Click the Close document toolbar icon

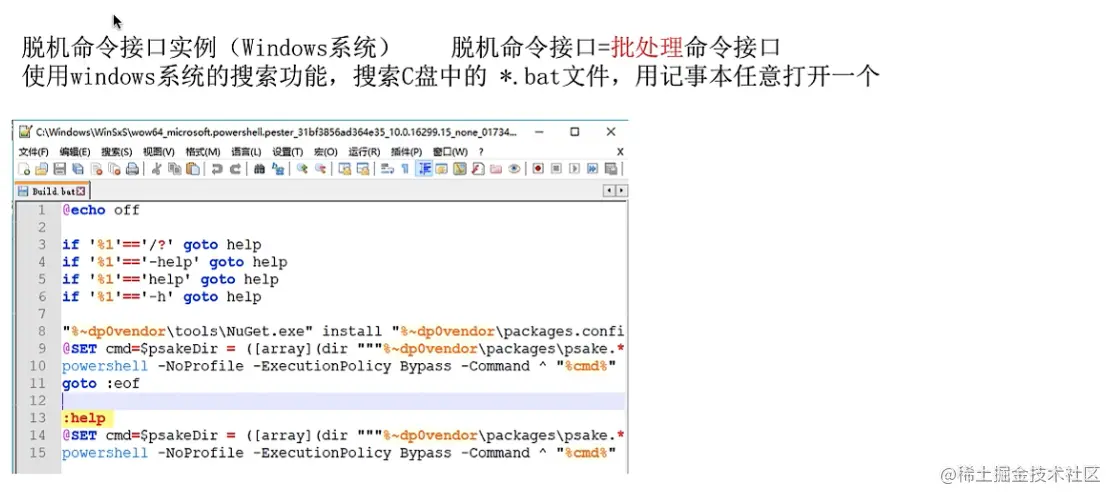[x=96, y=169]
